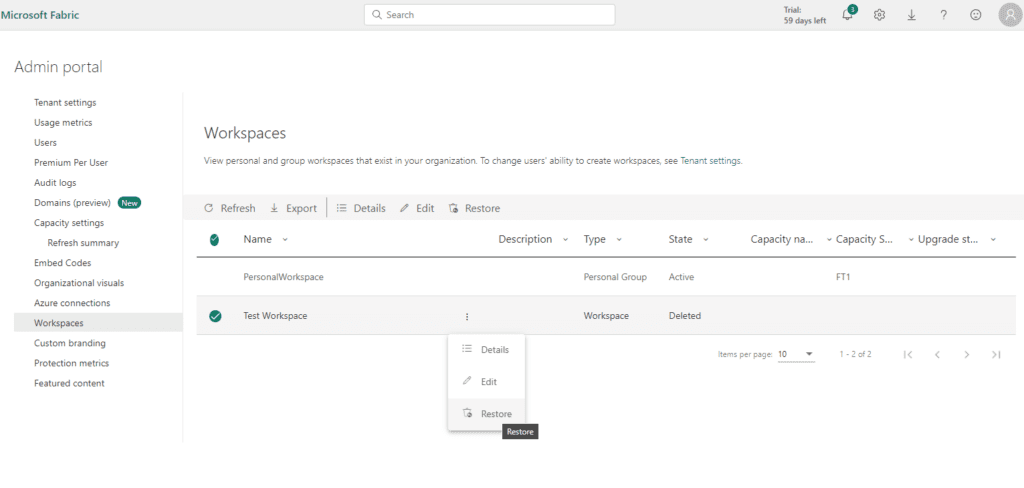This screenshot has height=488, width=1024.
Task: Click the Trial 59 days left indicator
Action: (805, 15)
